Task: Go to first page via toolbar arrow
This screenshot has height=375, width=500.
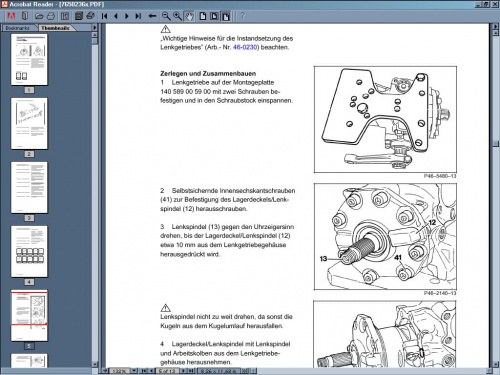Action: (104, 16)
